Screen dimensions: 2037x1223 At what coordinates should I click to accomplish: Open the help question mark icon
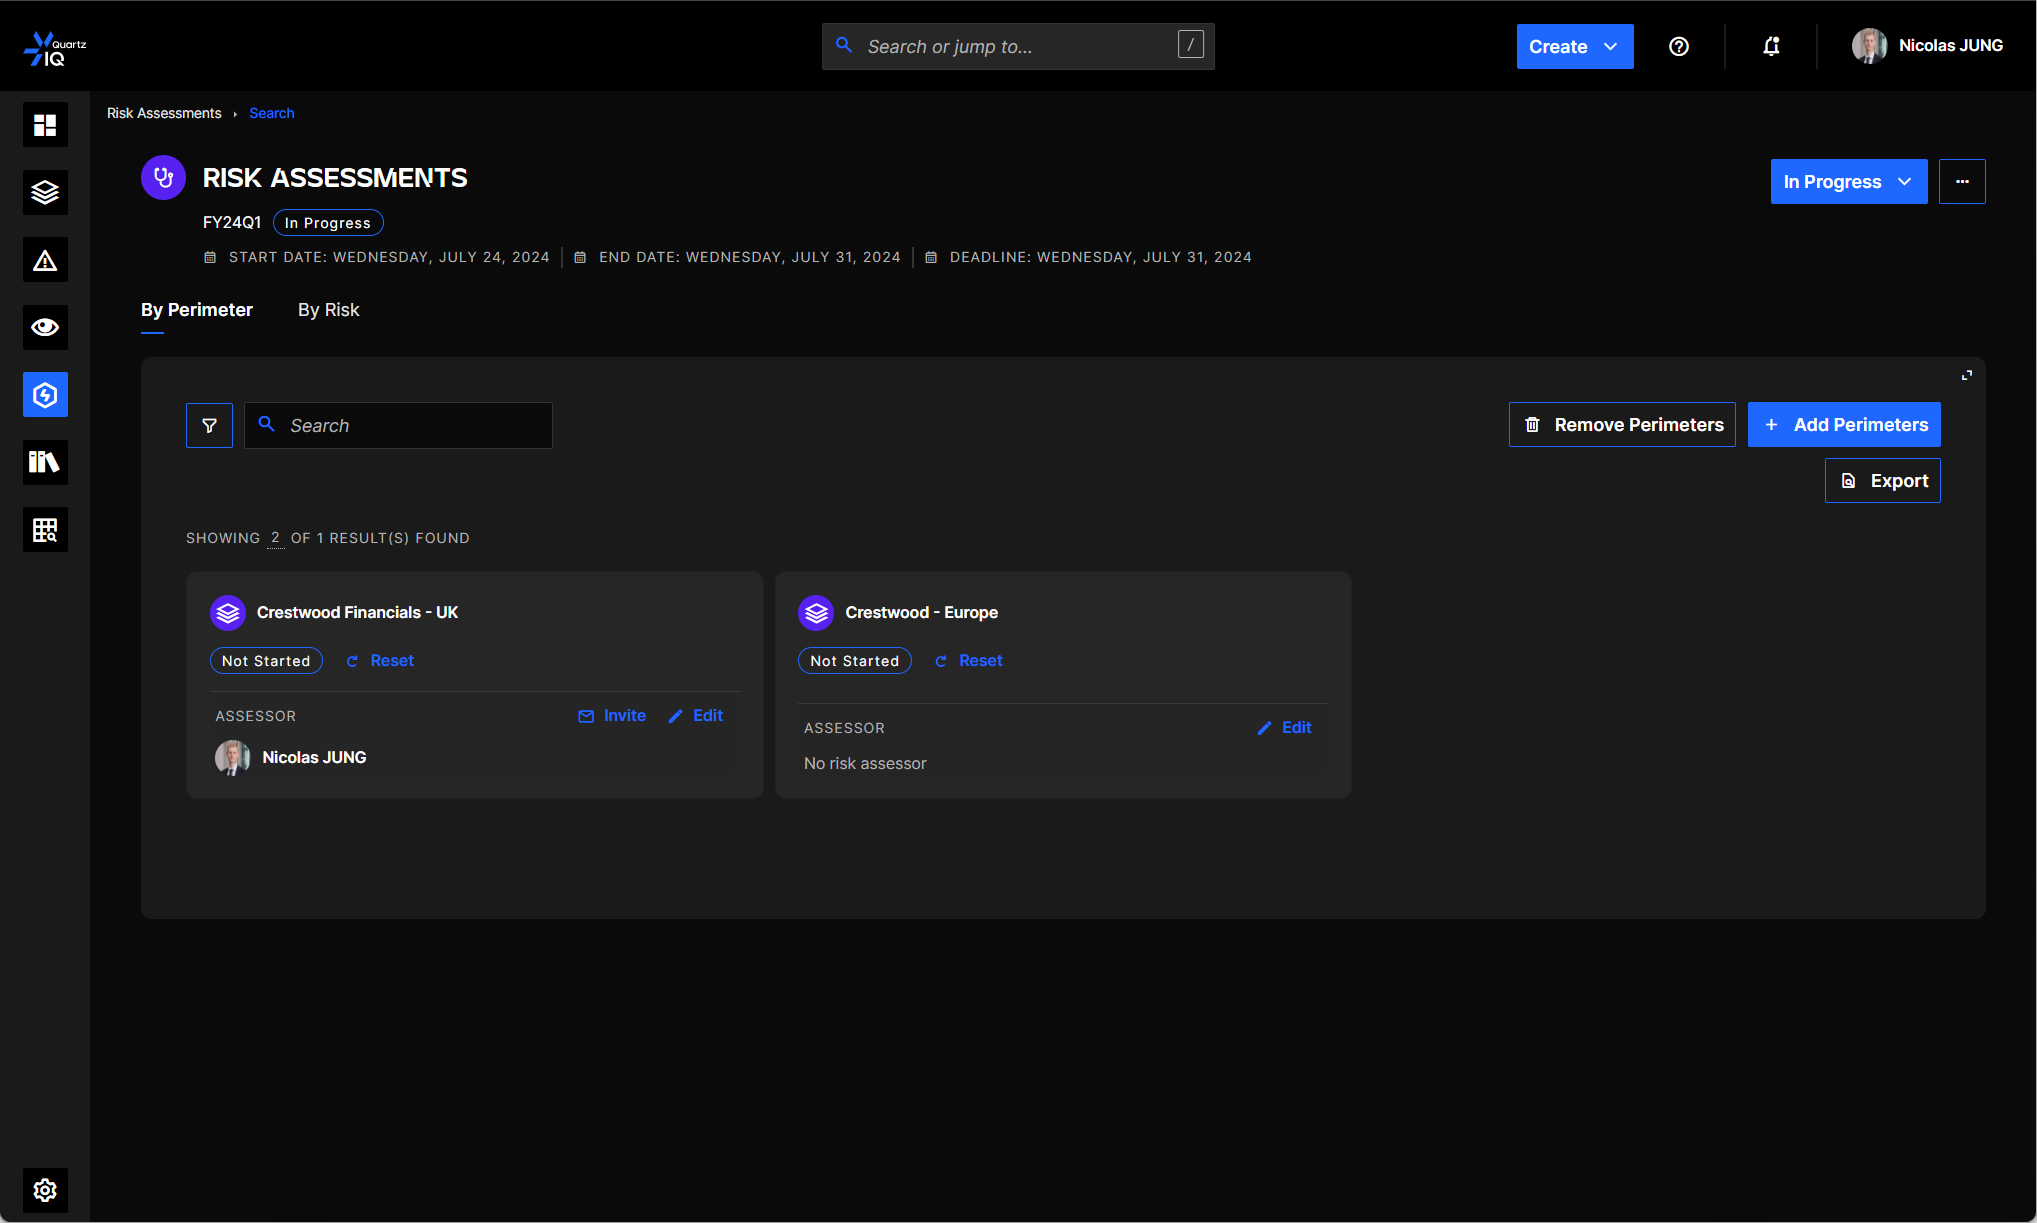pos(1679,46)
